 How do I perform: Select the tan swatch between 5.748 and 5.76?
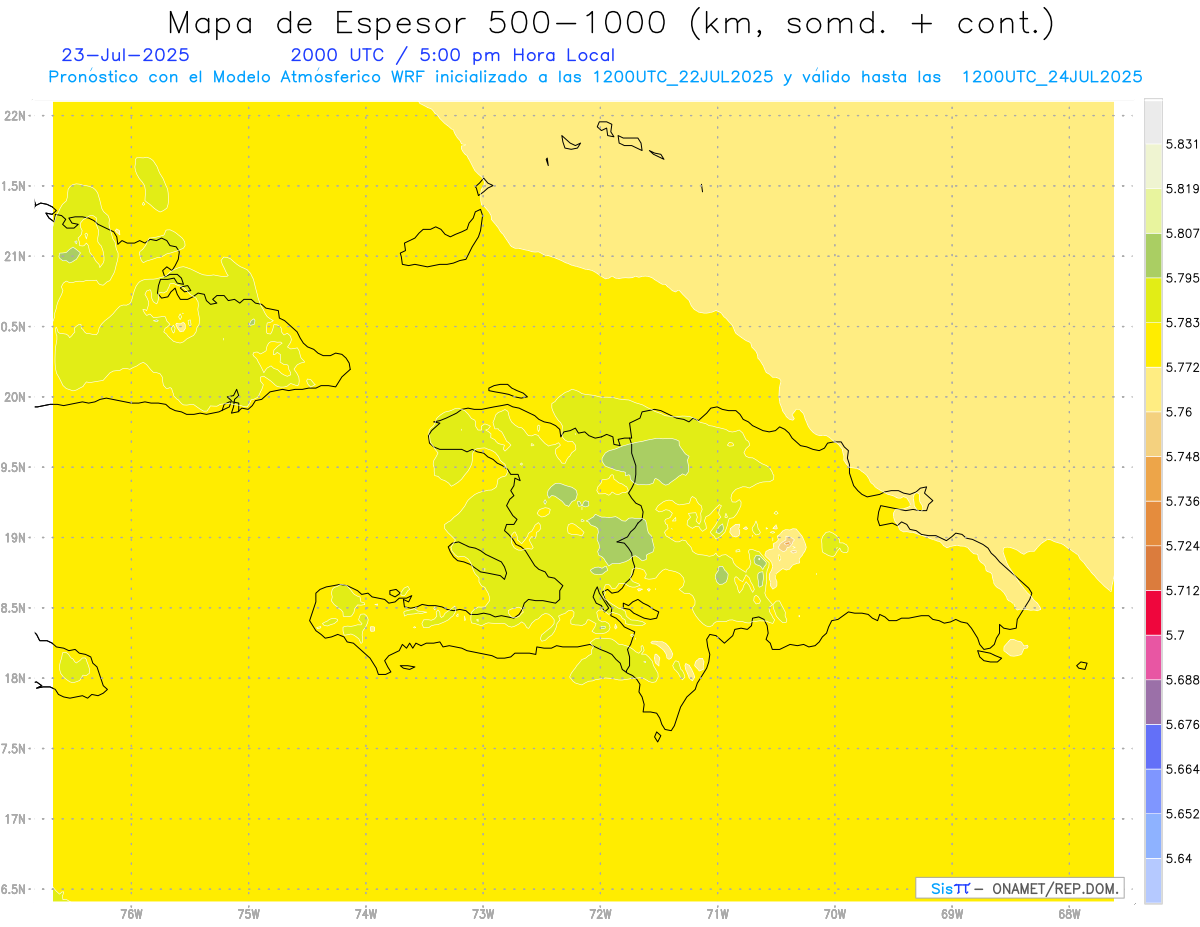(x=1153, y=433)
